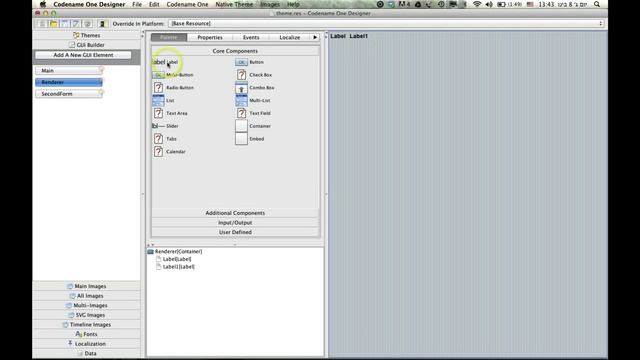Select the Multi-List palette component

(253, 100)
